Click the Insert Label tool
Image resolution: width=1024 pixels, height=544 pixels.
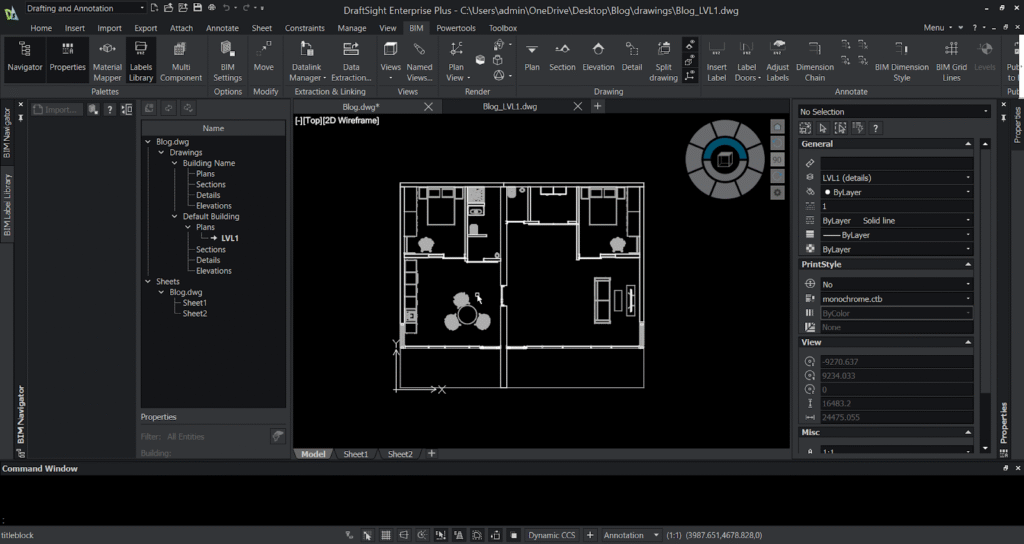[716, 56]
